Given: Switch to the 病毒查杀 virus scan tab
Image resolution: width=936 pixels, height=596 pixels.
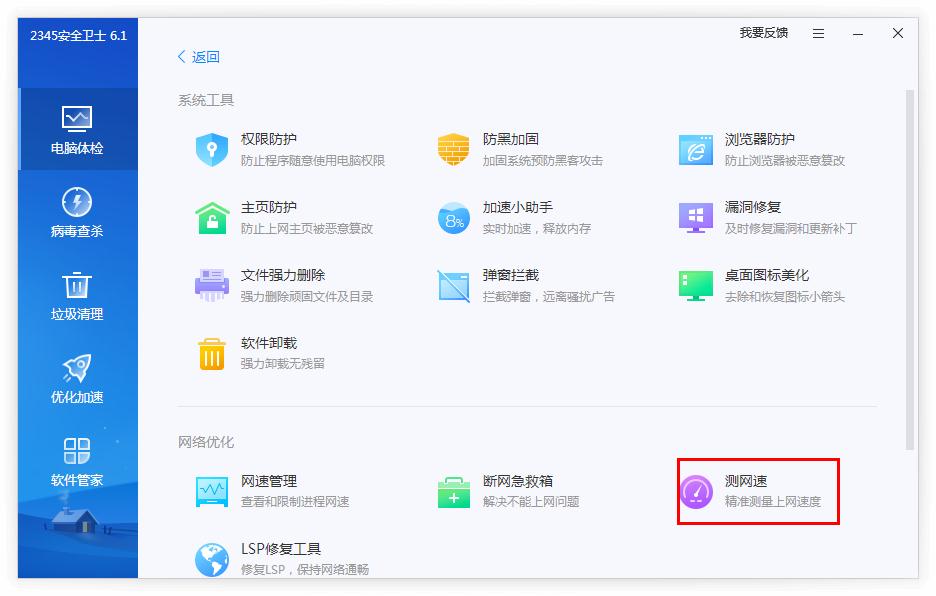Looking at the screenshot, I should coord(77,212).
